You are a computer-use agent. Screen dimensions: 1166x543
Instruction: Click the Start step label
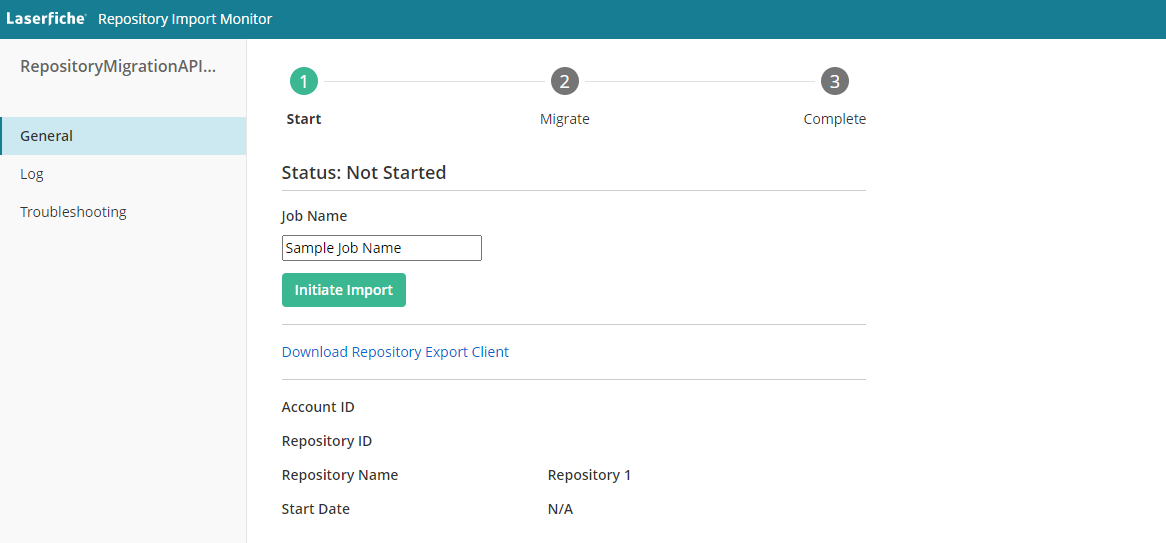(x=304, y=119)
